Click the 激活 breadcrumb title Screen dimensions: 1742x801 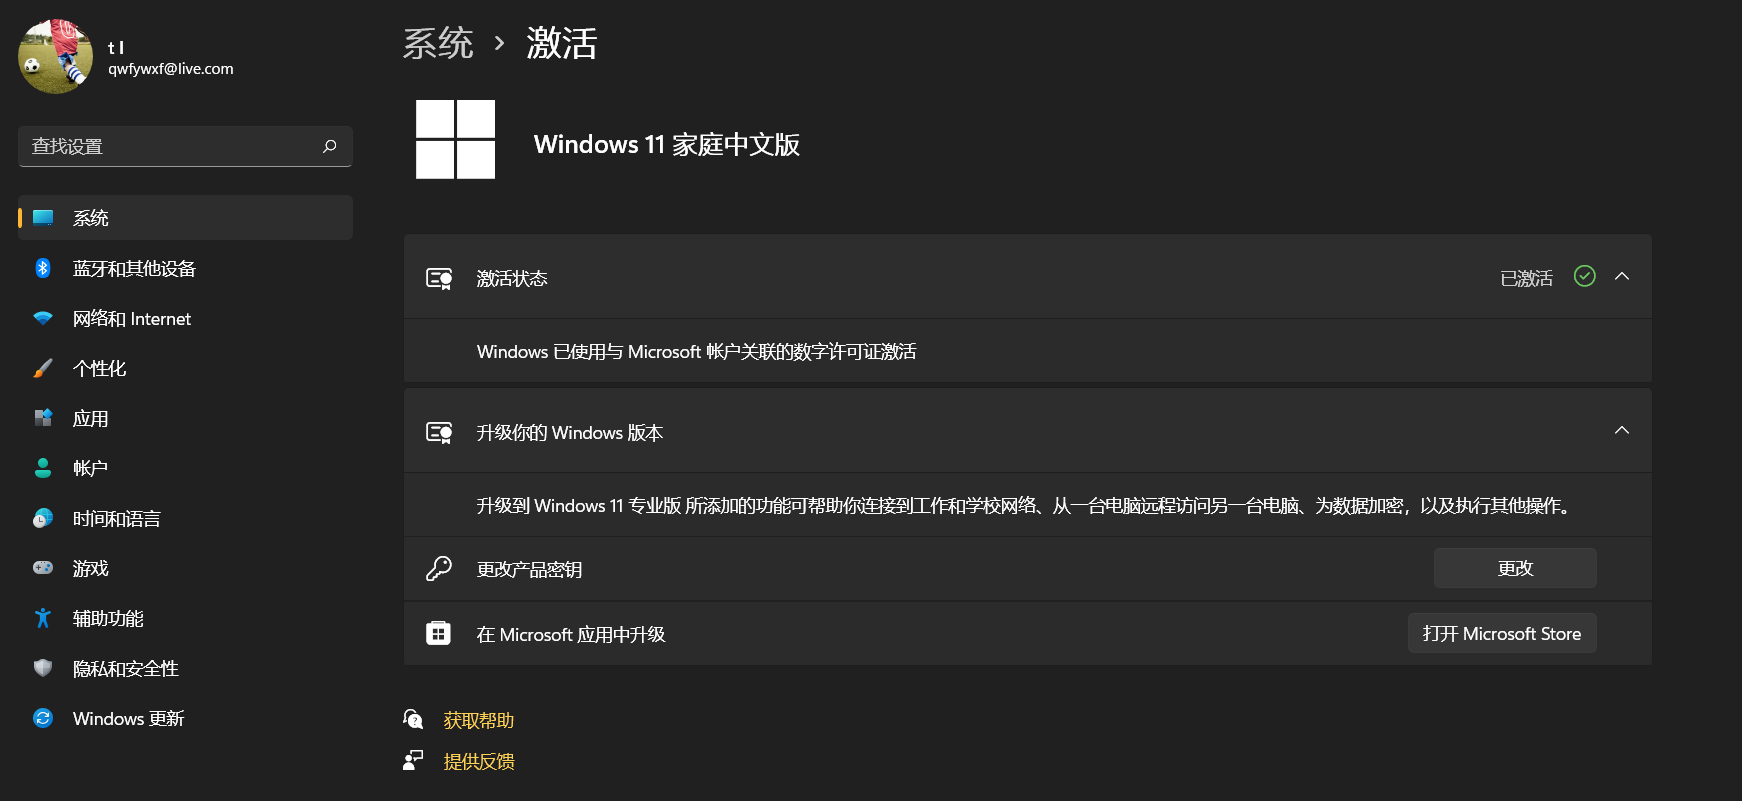pos(562,43)
